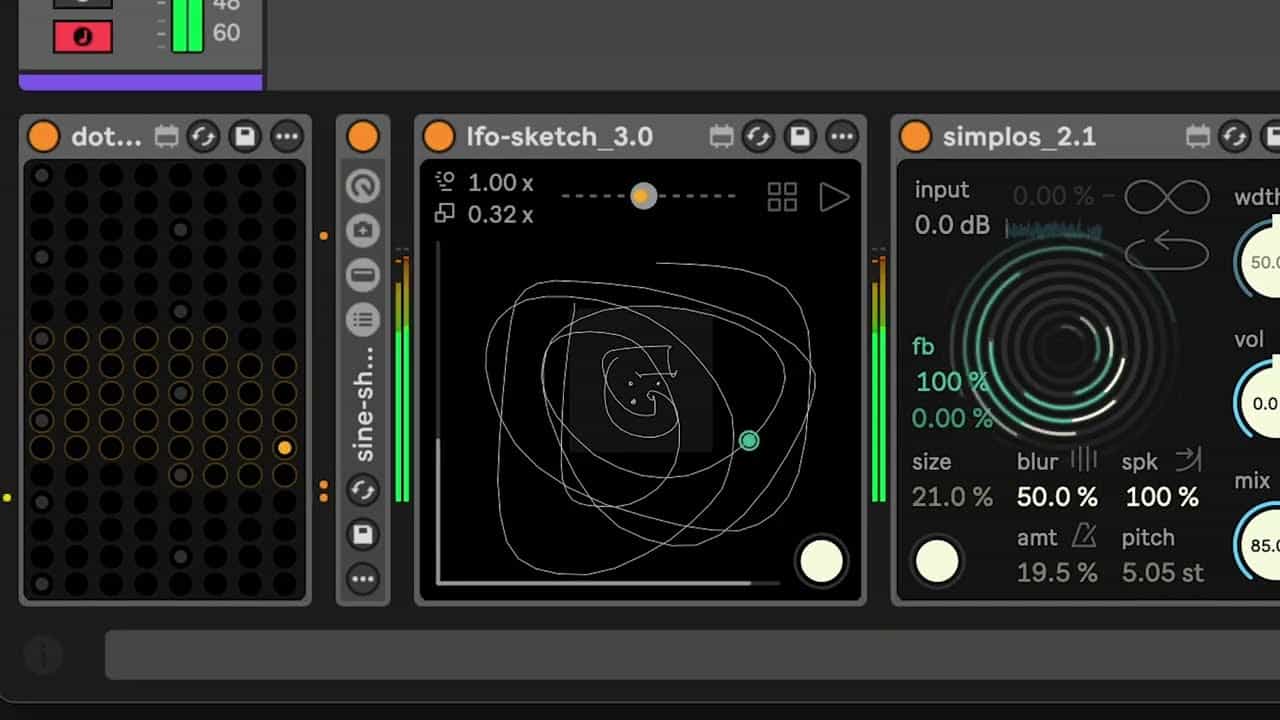Click the blur 50.0 % value
The height and width of the screenshot is (720, 1280).
pos(1057,497)
